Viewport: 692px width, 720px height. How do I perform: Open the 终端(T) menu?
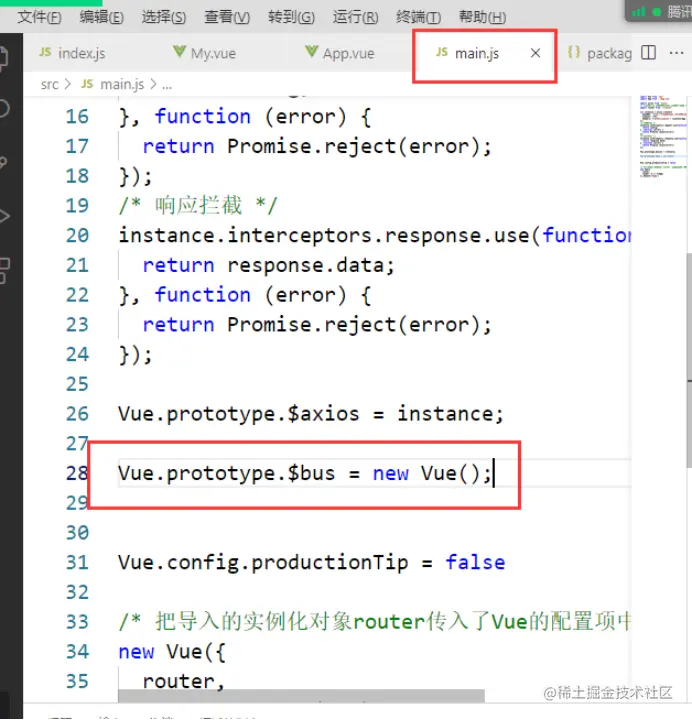click(418, 17)
